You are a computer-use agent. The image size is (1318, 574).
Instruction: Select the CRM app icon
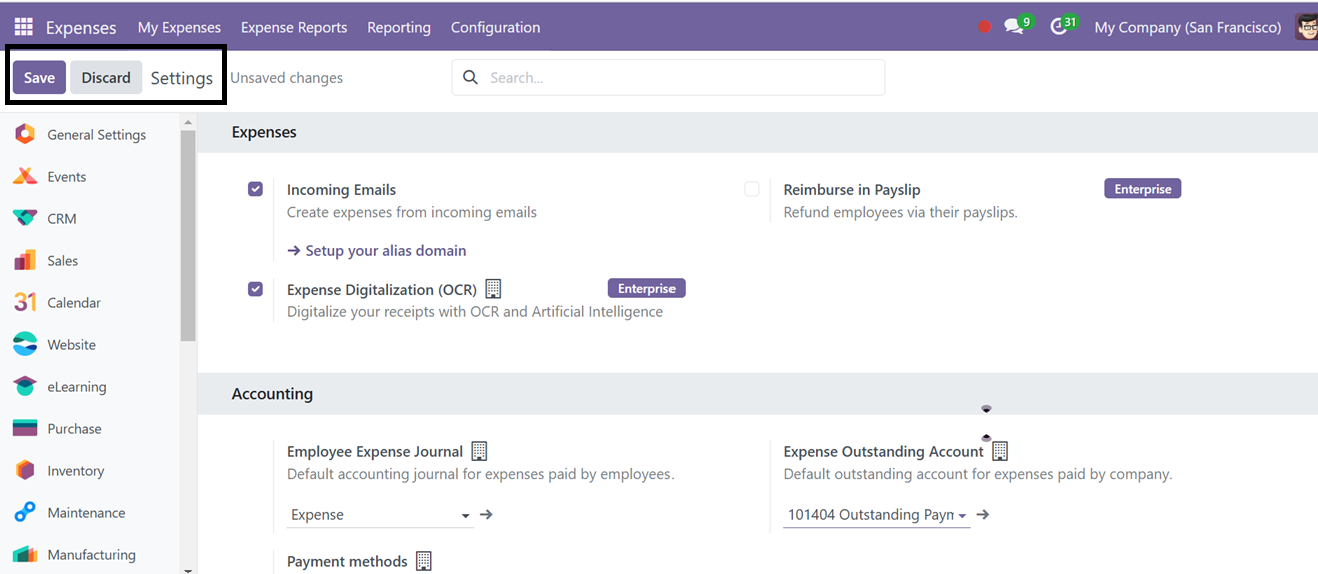(25, 218)
